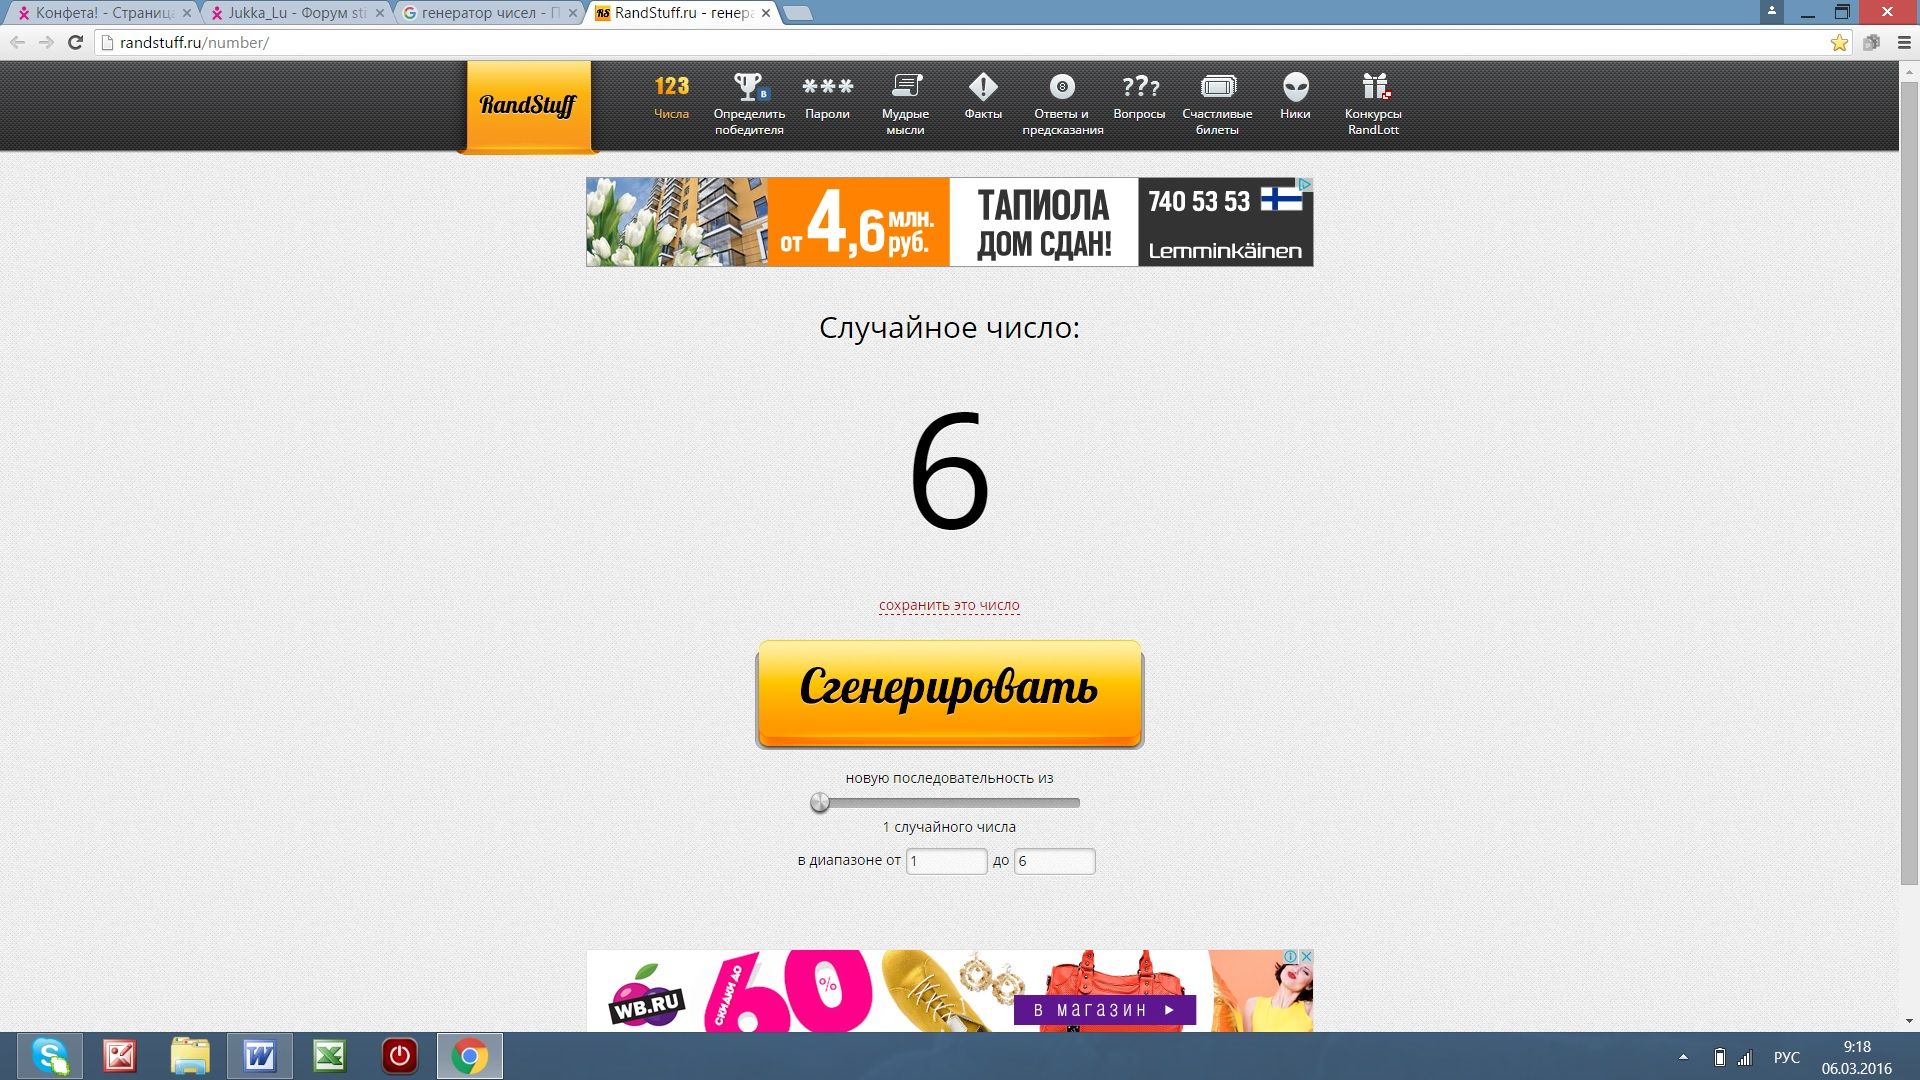
Task: Open the Chrome hamburger menu
Action: (x=1904, y=42)
